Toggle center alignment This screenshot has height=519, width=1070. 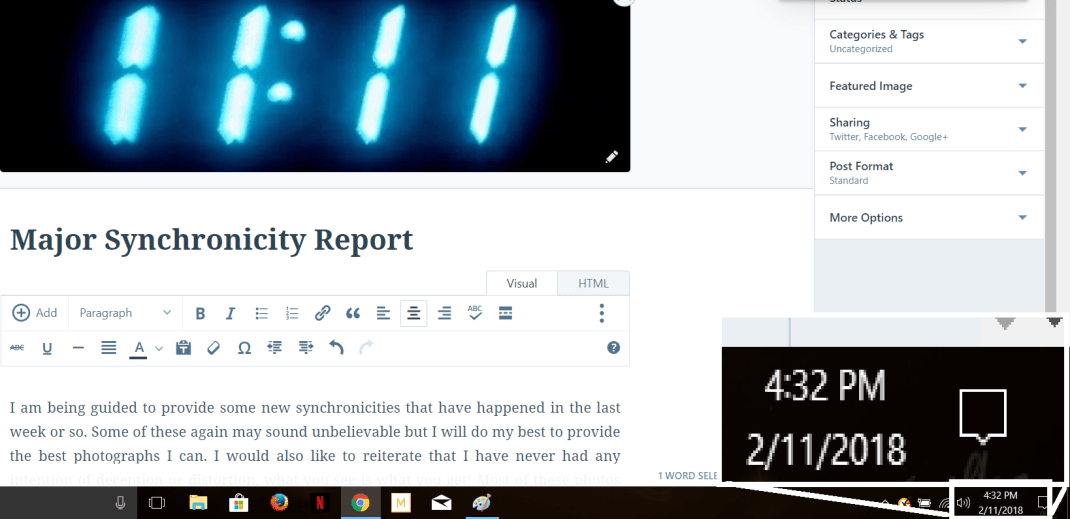point(413,313)
